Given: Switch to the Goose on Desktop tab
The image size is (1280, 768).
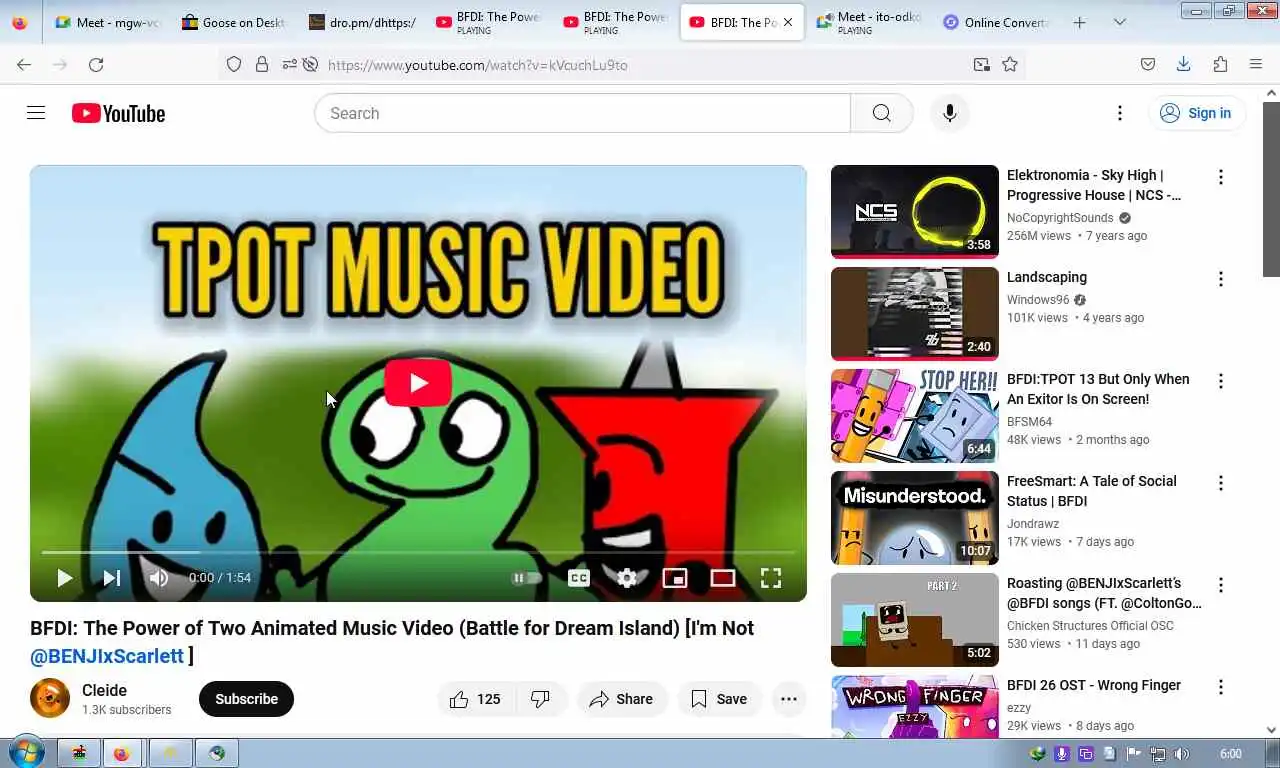Looking at the screenshot, I should pos(234,22).
